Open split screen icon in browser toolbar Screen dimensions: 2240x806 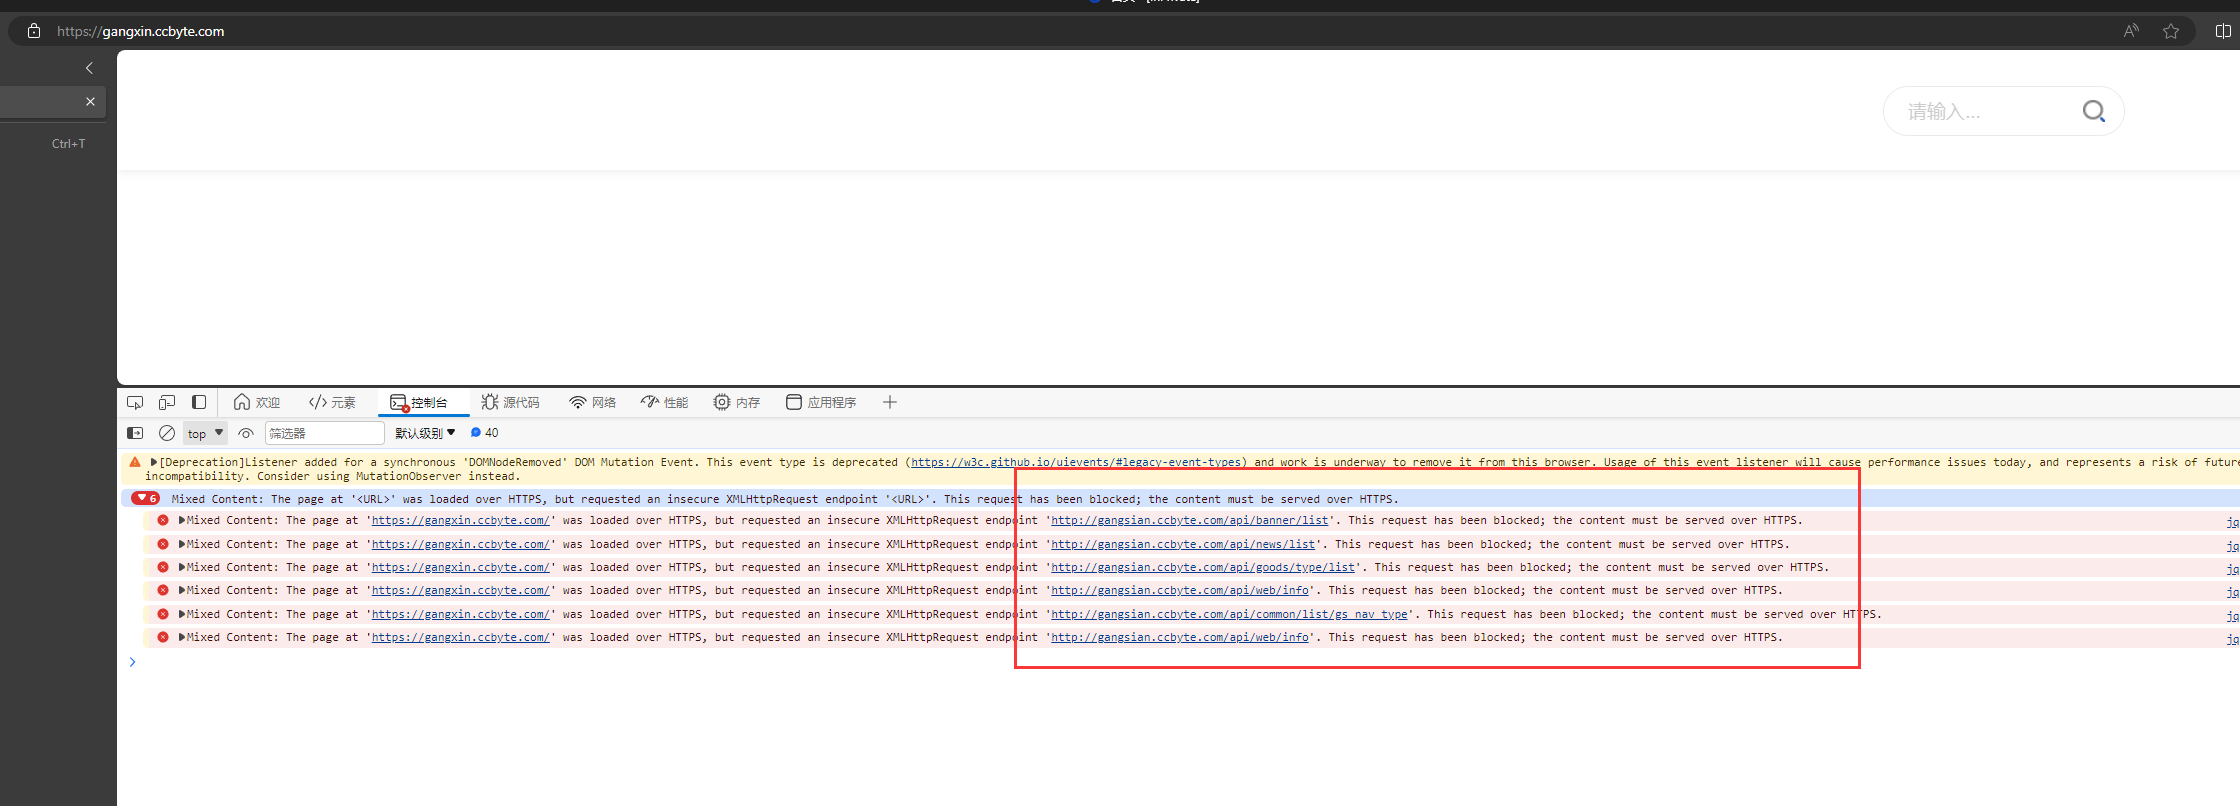[x=2223, y=31]
